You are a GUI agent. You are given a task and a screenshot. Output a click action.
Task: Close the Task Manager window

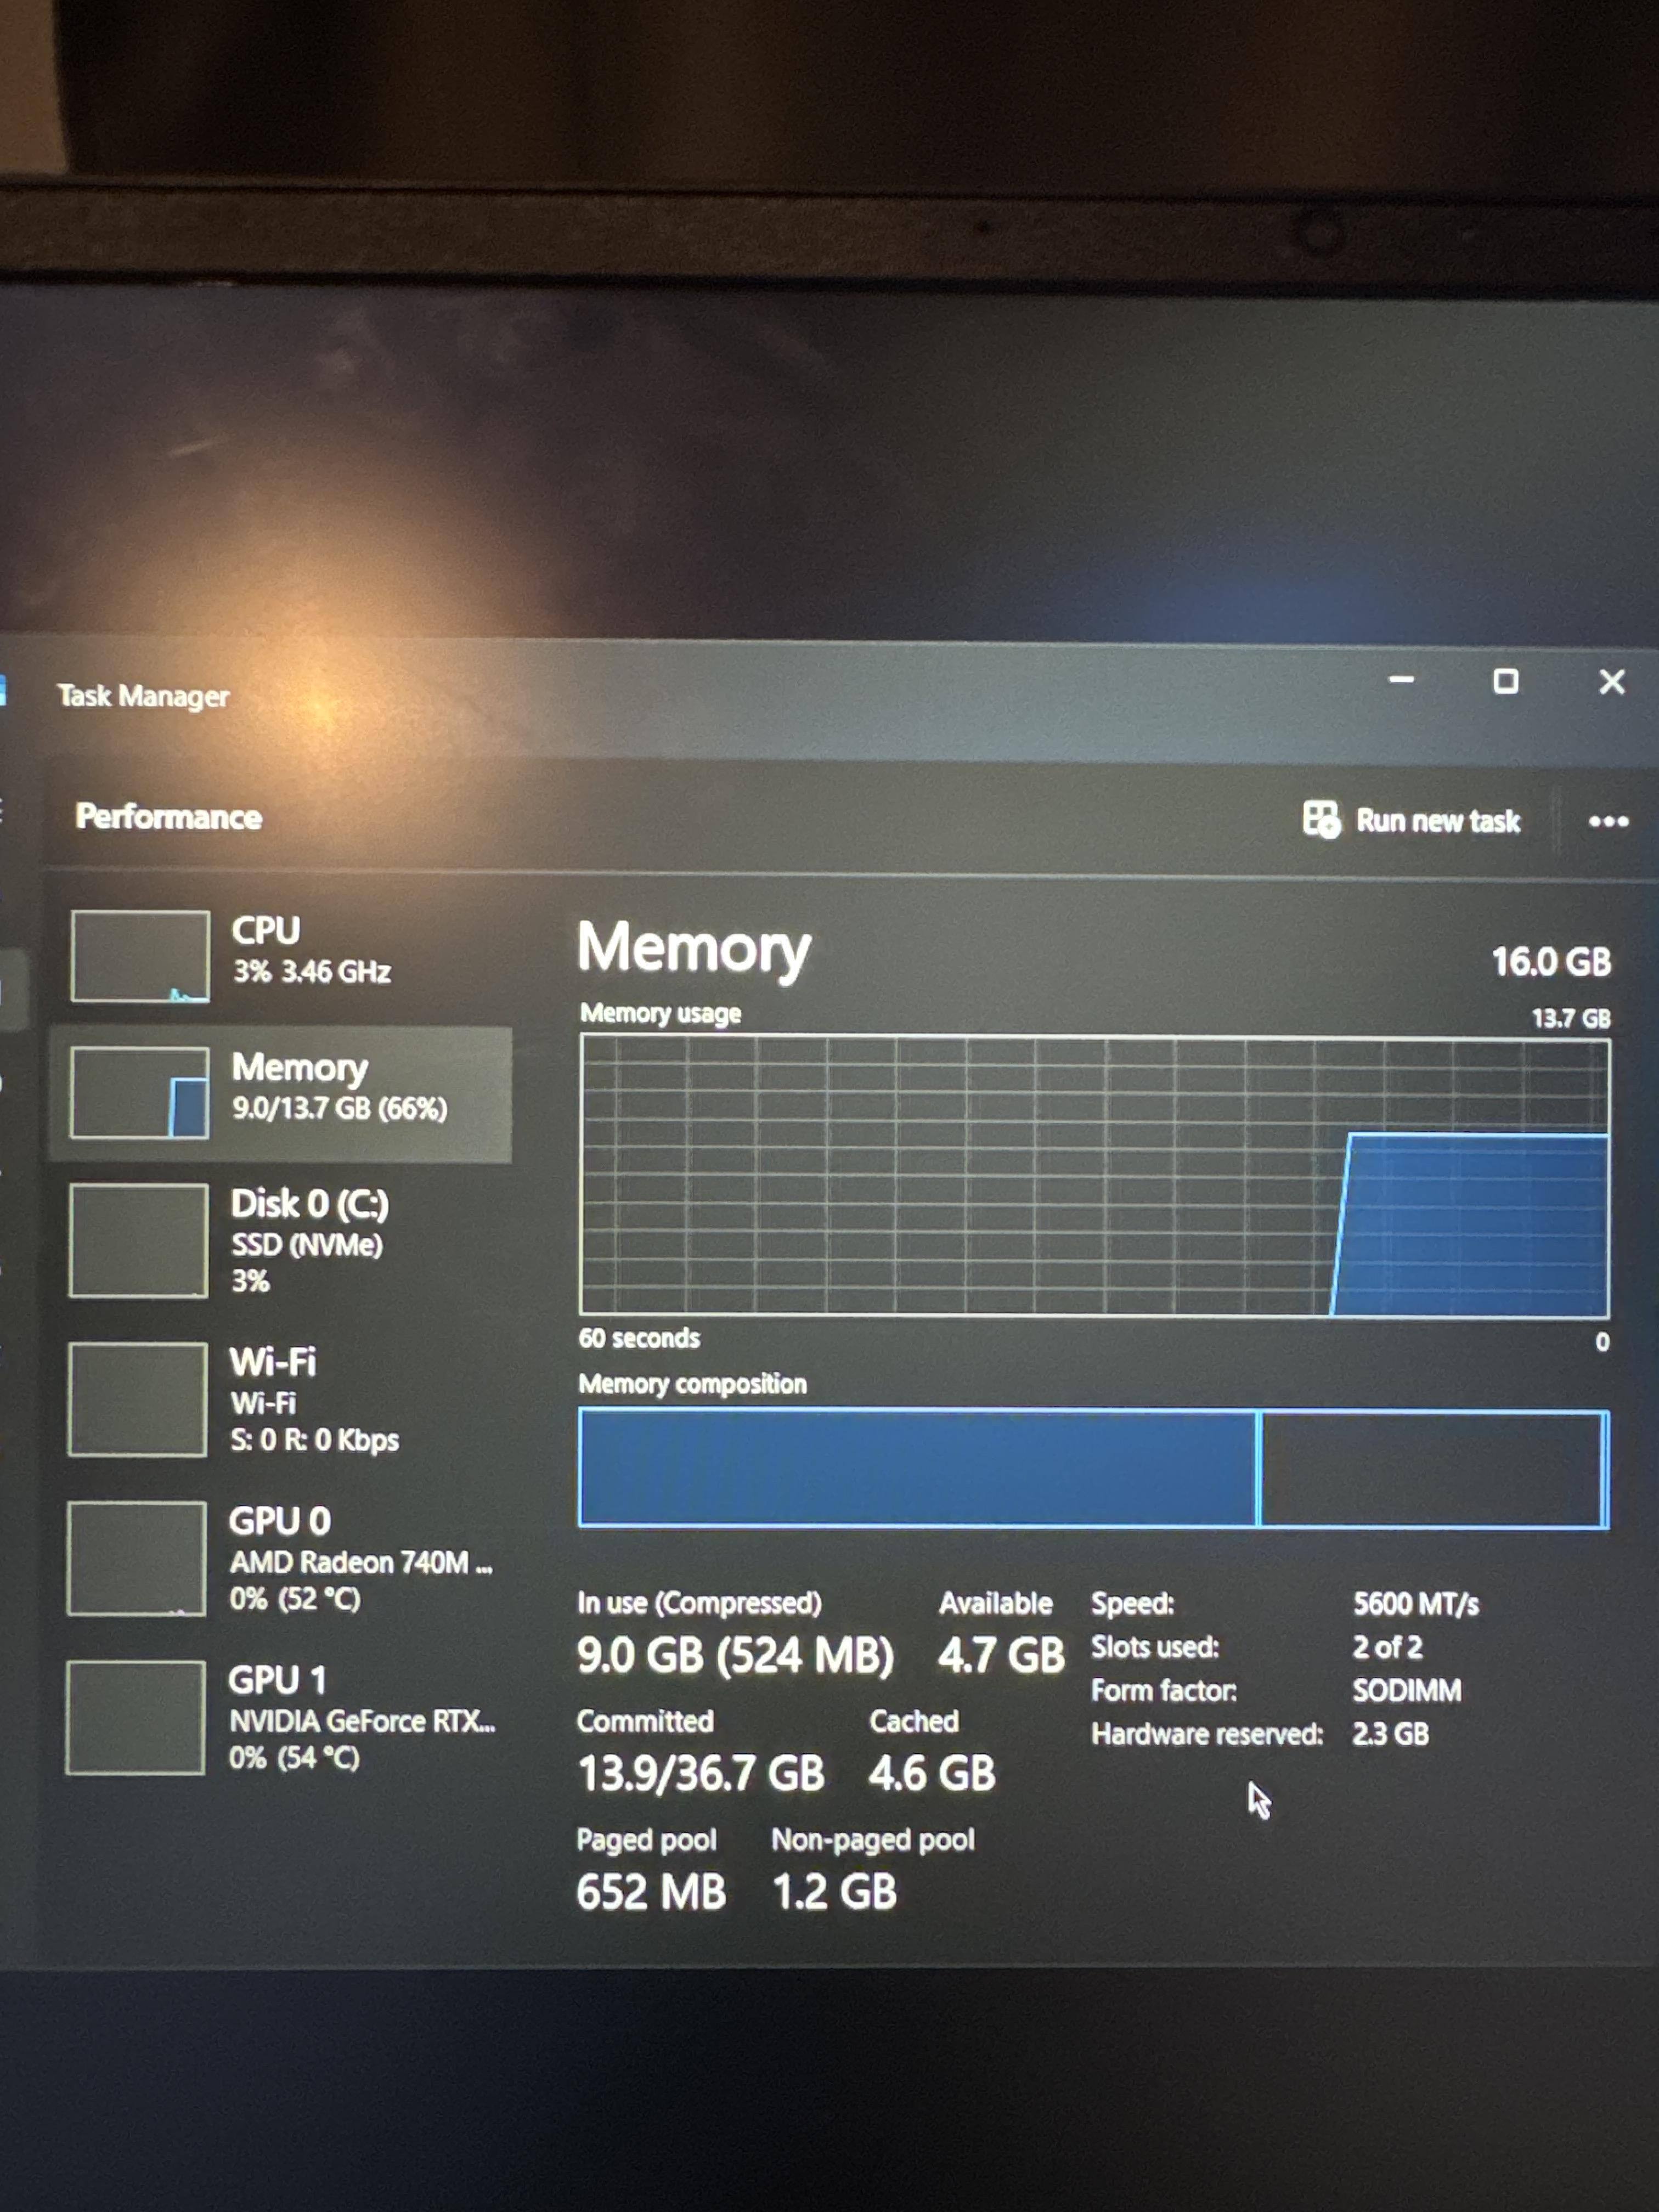pyautogui.click(x=1611, y=682)
